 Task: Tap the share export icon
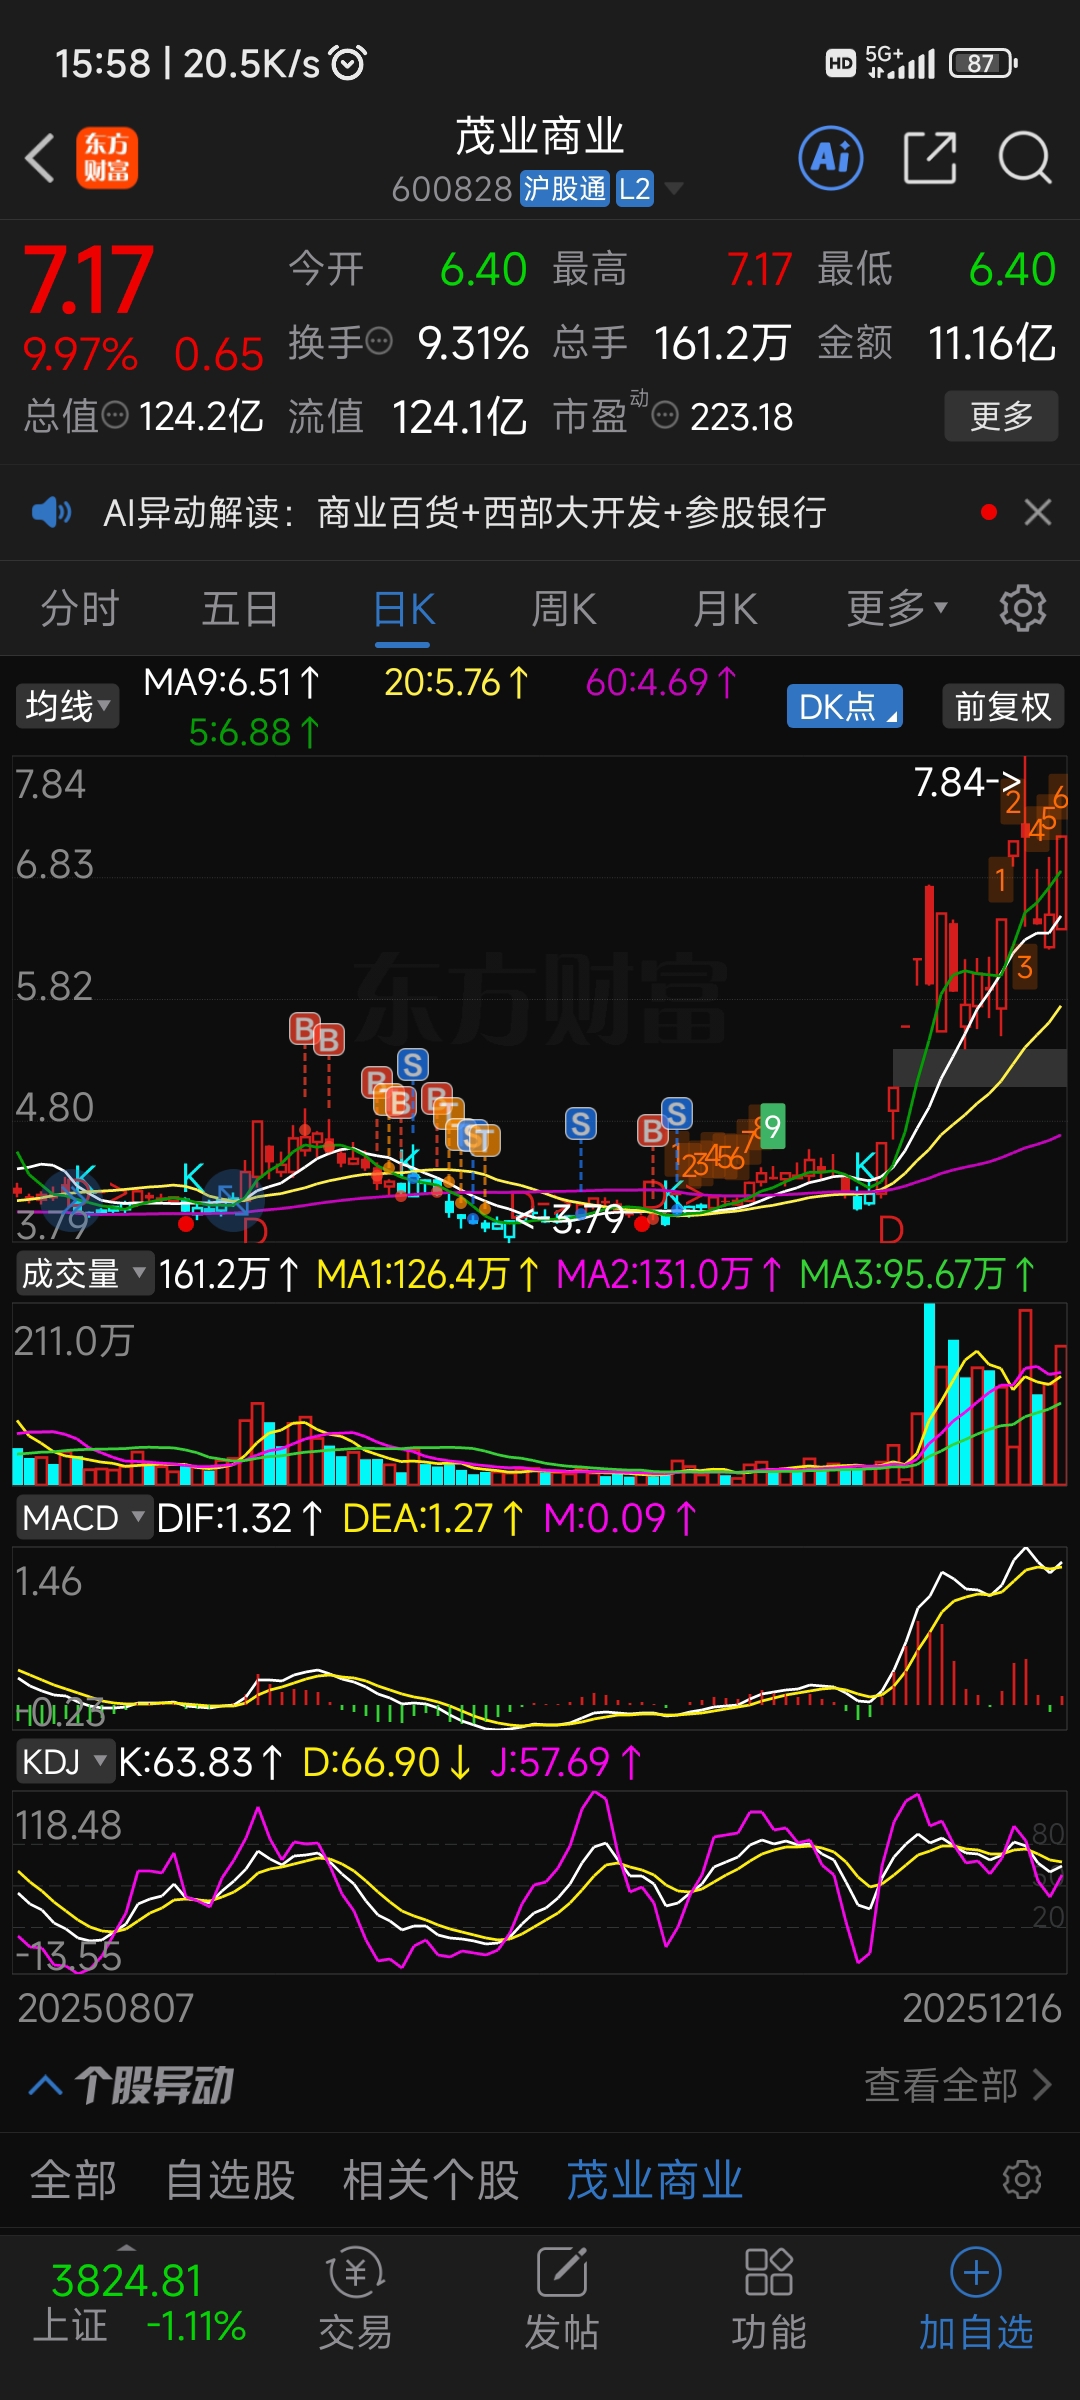pyautogui.click(x=930, y=158)
